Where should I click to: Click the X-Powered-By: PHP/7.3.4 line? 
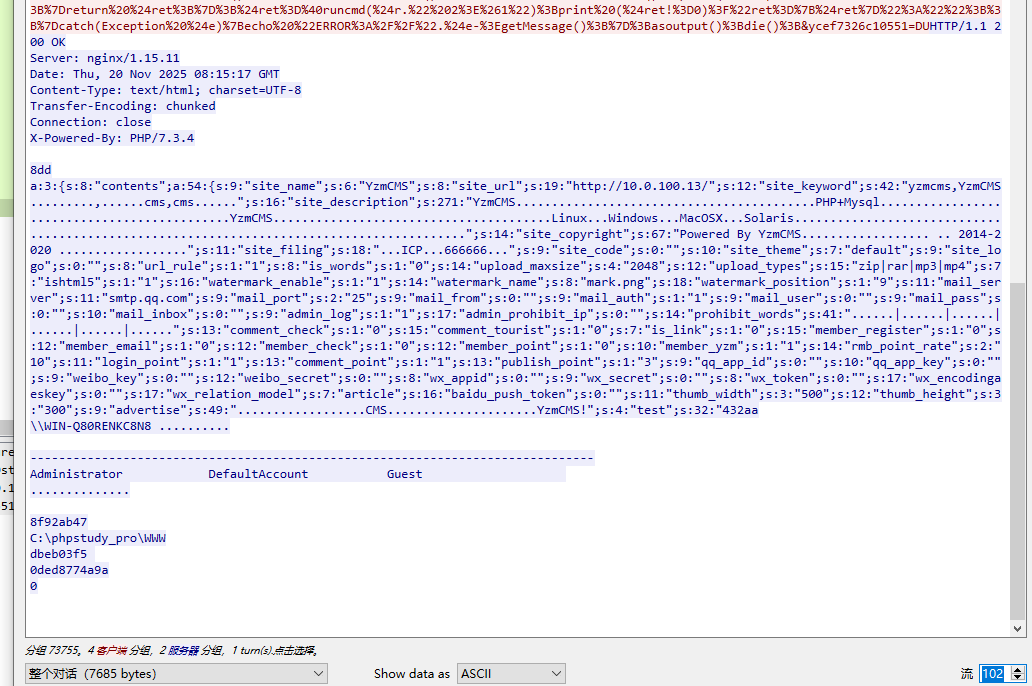point(112,138)
